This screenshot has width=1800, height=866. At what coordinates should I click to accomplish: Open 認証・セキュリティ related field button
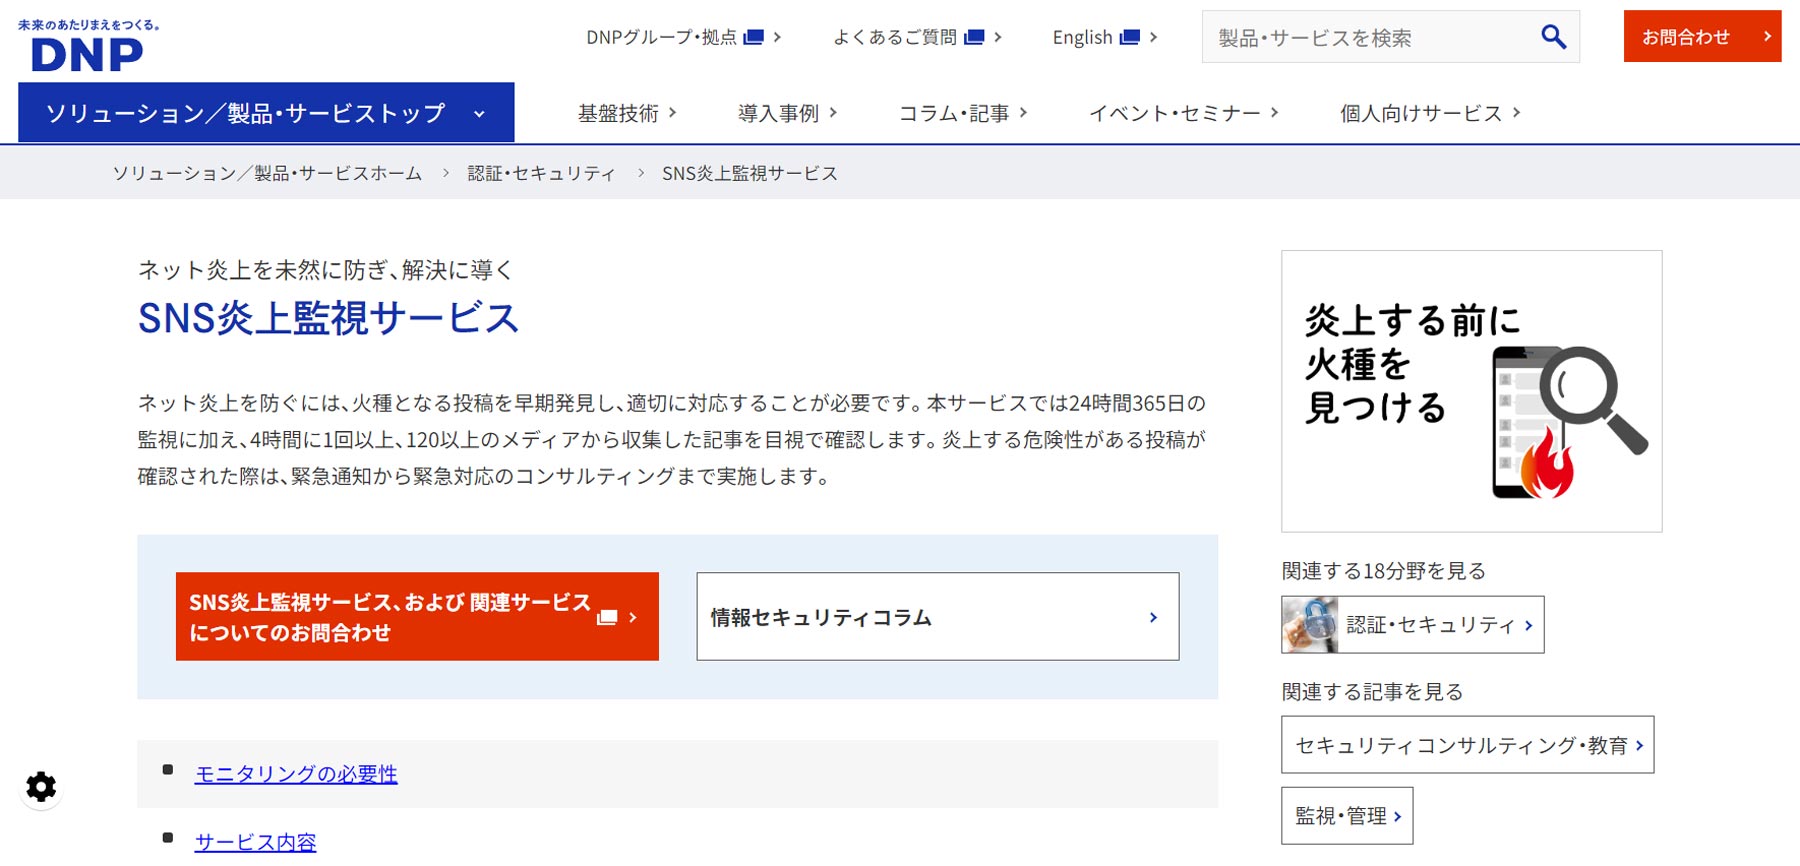pyautogui.click(x=1413, y=625)
